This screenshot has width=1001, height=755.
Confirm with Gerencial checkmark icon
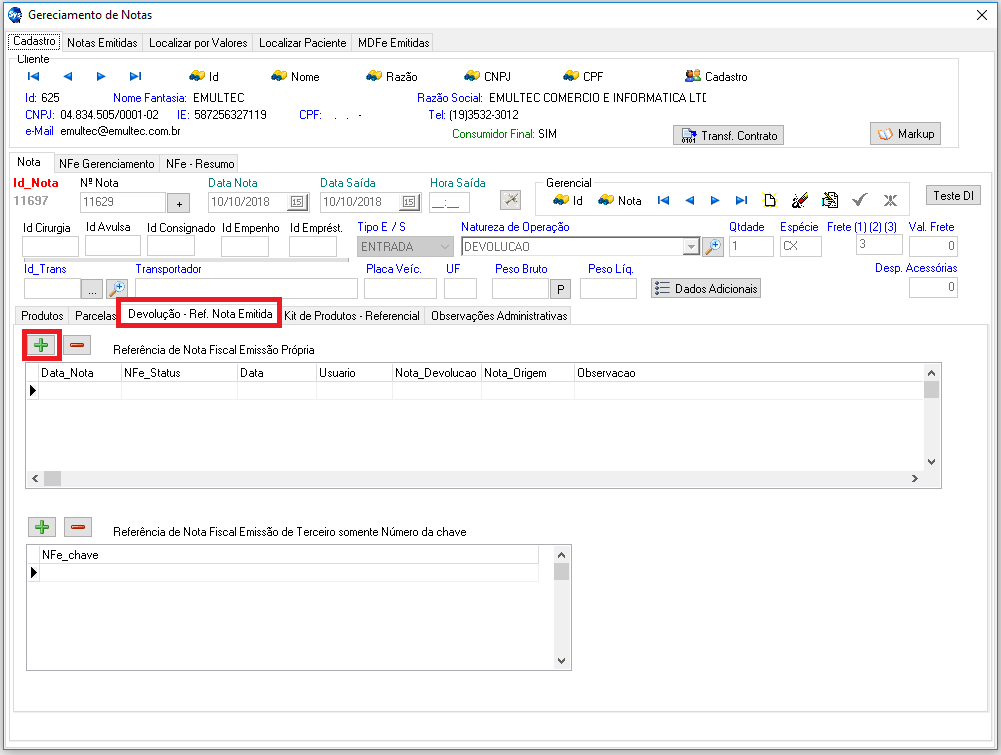click(859, 200)
